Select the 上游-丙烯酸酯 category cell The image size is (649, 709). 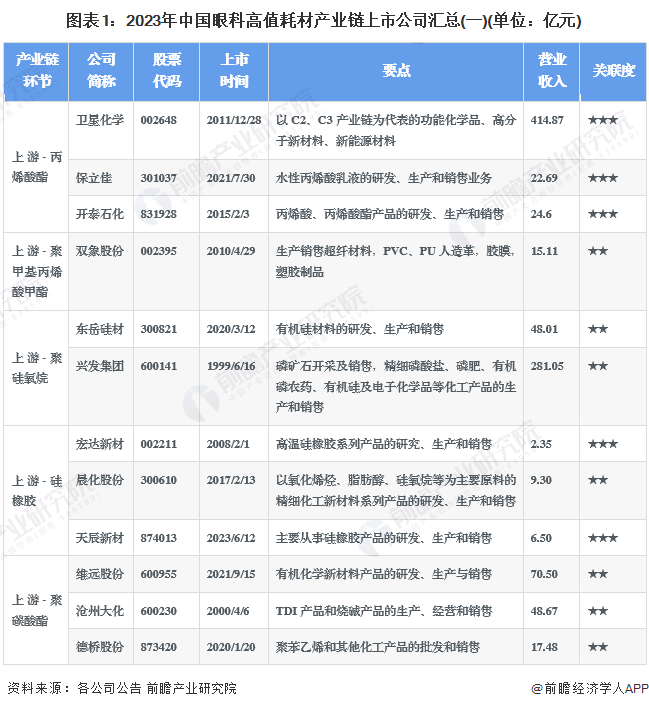(37, 167)
